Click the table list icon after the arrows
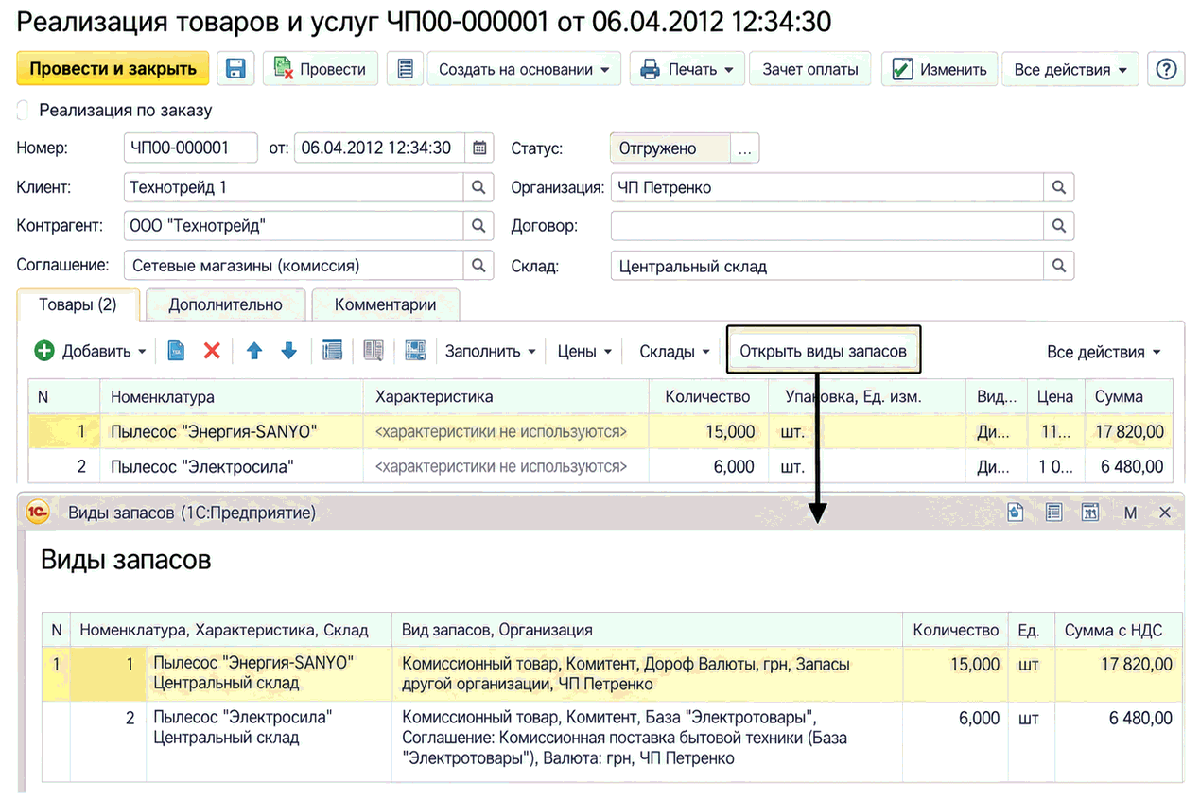The image size is (1200, 800). tap(332, 351)
